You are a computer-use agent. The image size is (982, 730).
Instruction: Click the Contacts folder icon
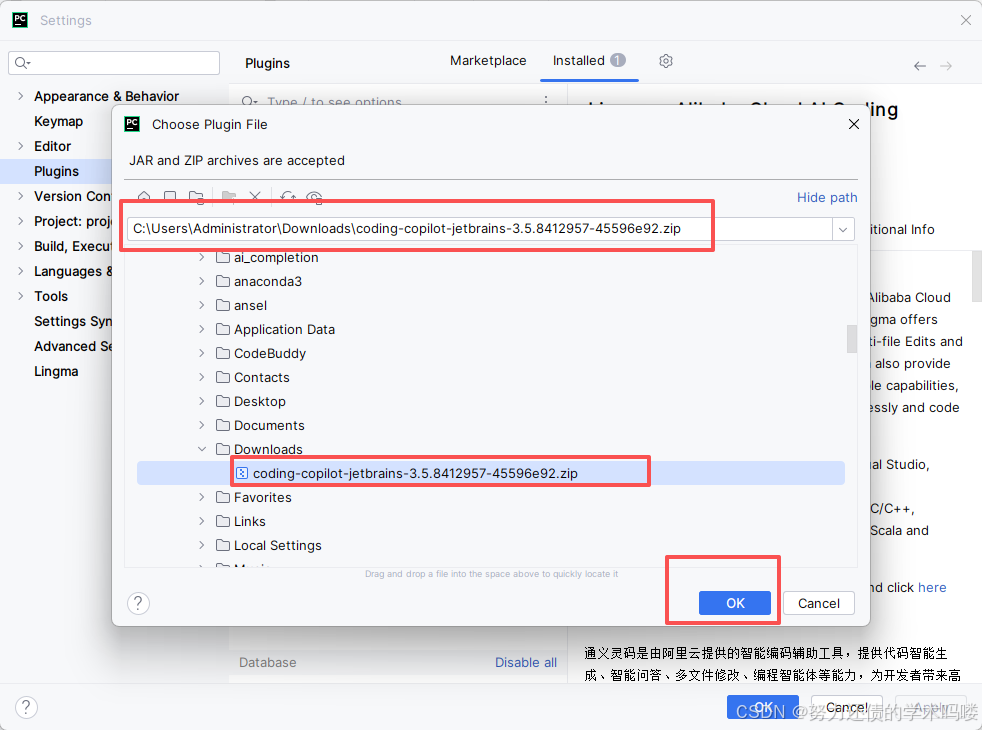click(x=222, y=377)
